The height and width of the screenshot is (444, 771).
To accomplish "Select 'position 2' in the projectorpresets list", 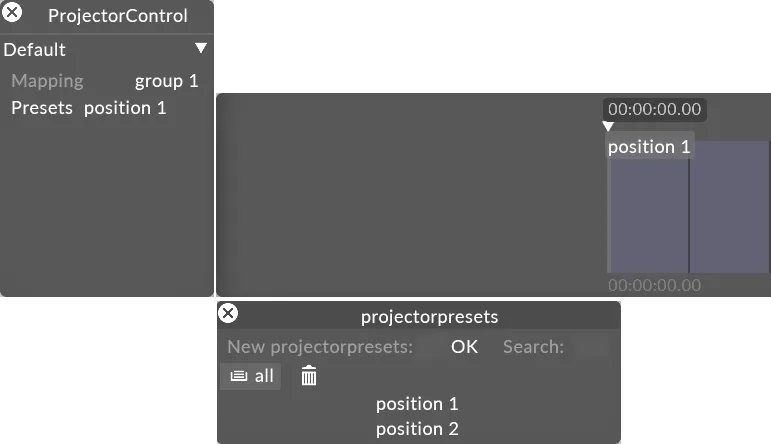I will coord(417,429).
